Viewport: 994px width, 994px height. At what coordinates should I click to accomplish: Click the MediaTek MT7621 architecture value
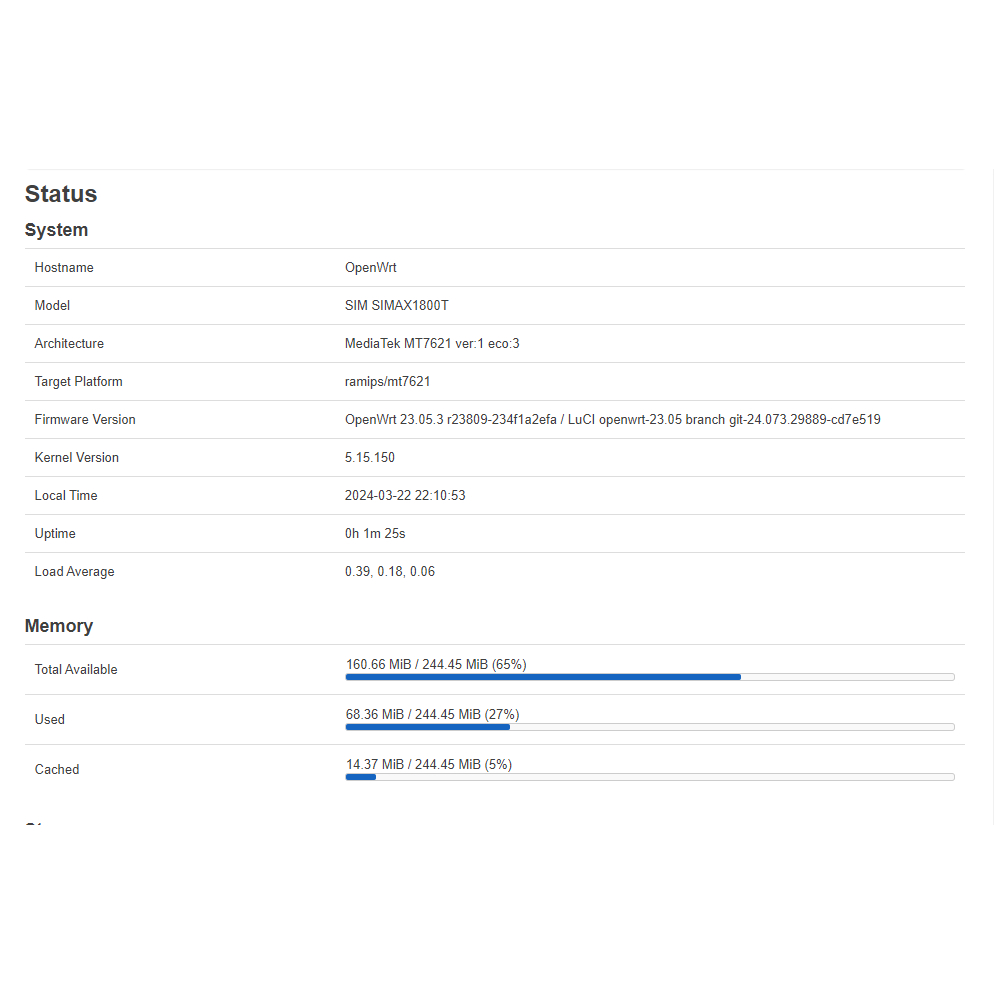tap(431, 344)
